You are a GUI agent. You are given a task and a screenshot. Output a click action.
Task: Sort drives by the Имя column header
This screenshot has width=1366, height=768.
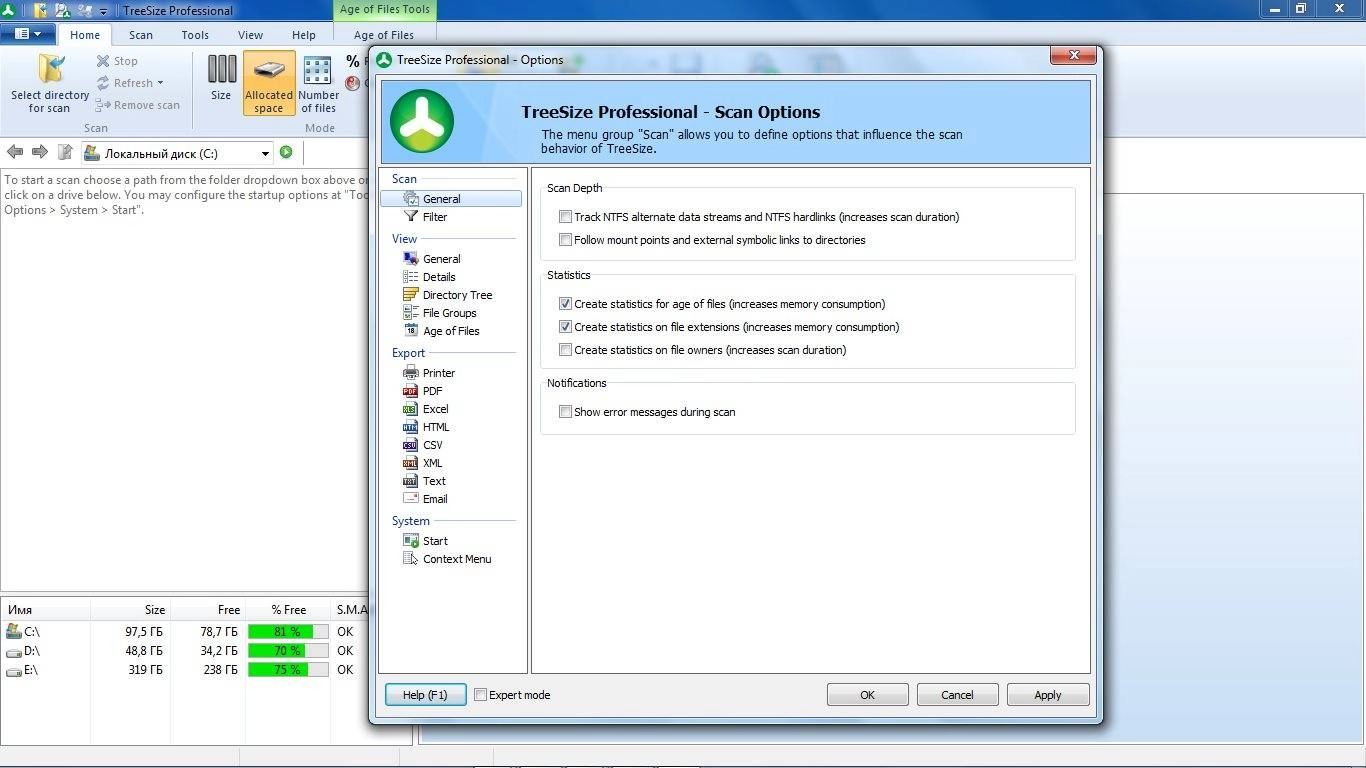coord(46,610)
